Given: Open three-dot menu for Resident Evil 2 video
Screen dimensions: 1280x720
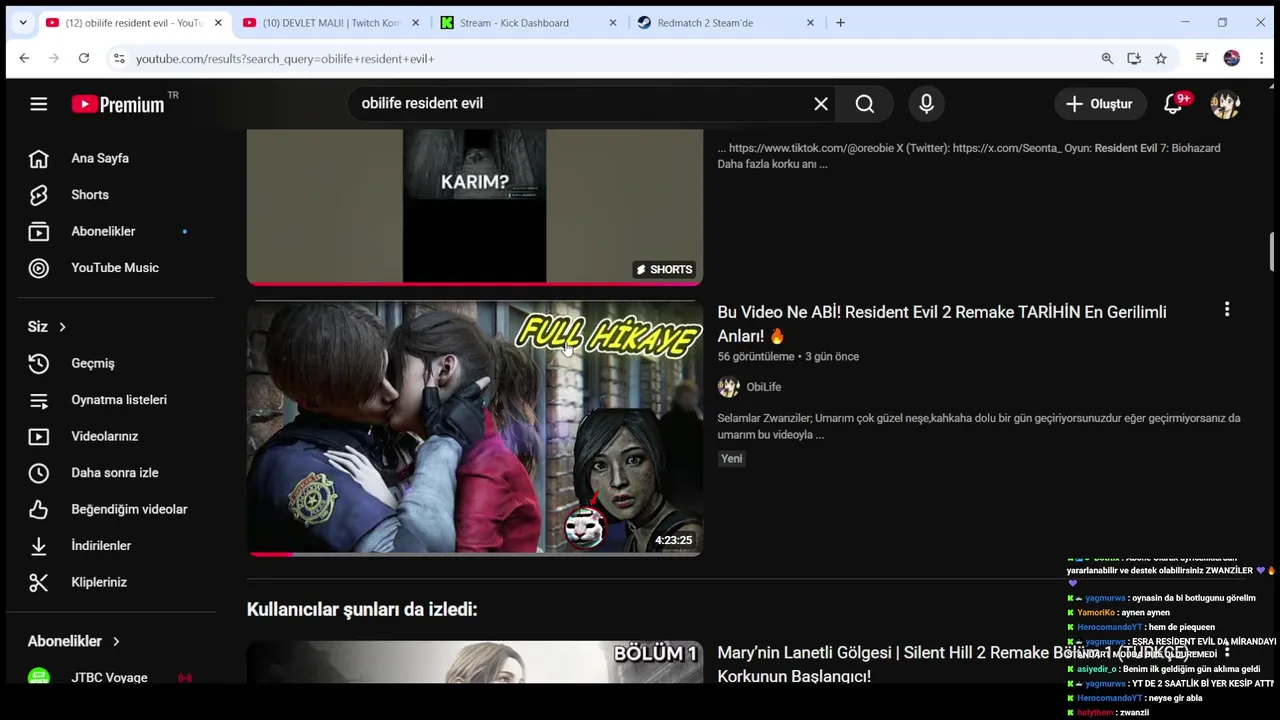Looking at the screenshot, I should click(x=1227, y=310).
